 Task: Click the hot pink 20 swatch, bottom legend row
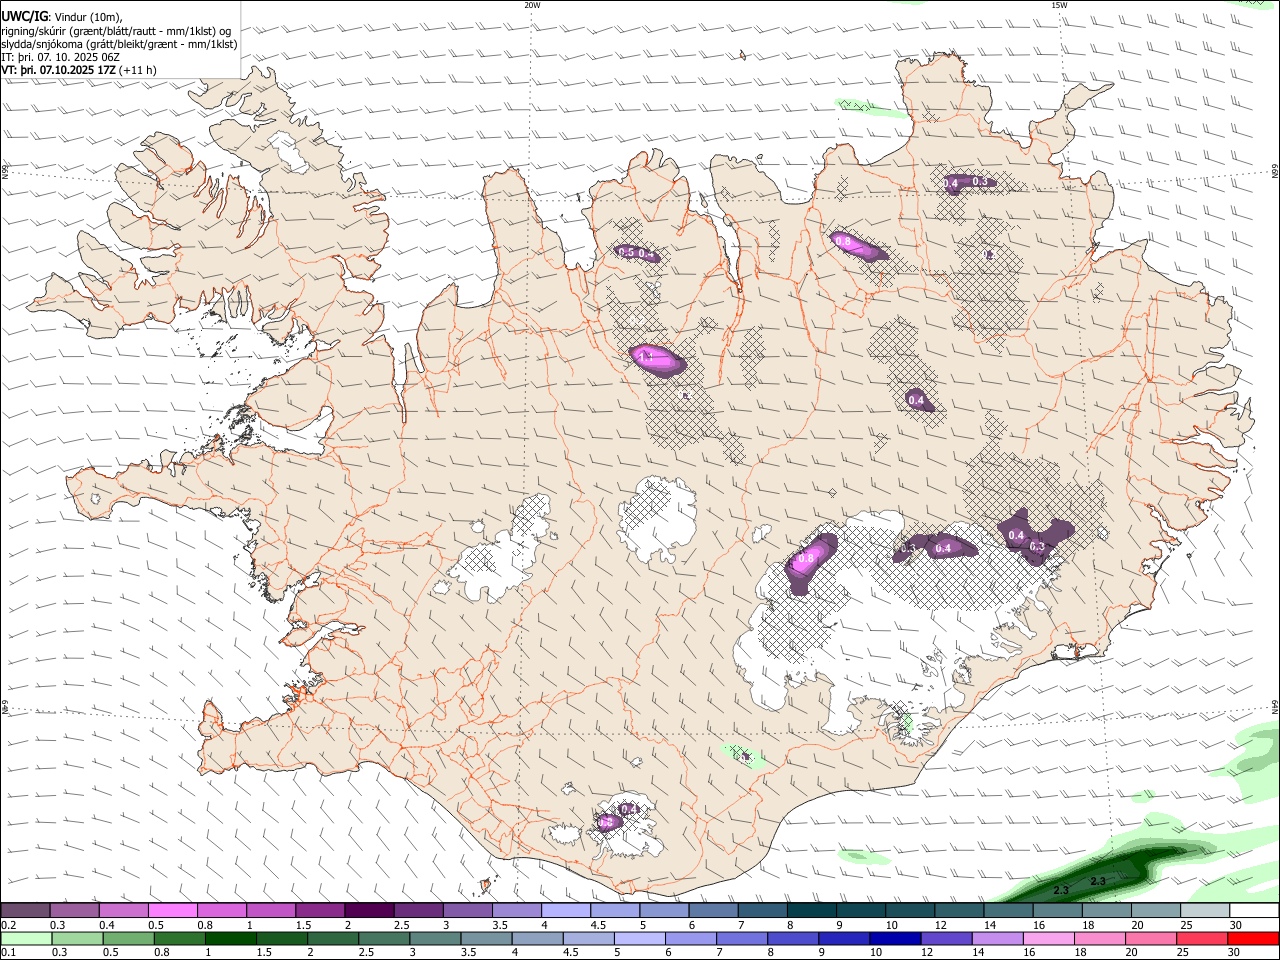[x=1152, y=939]
